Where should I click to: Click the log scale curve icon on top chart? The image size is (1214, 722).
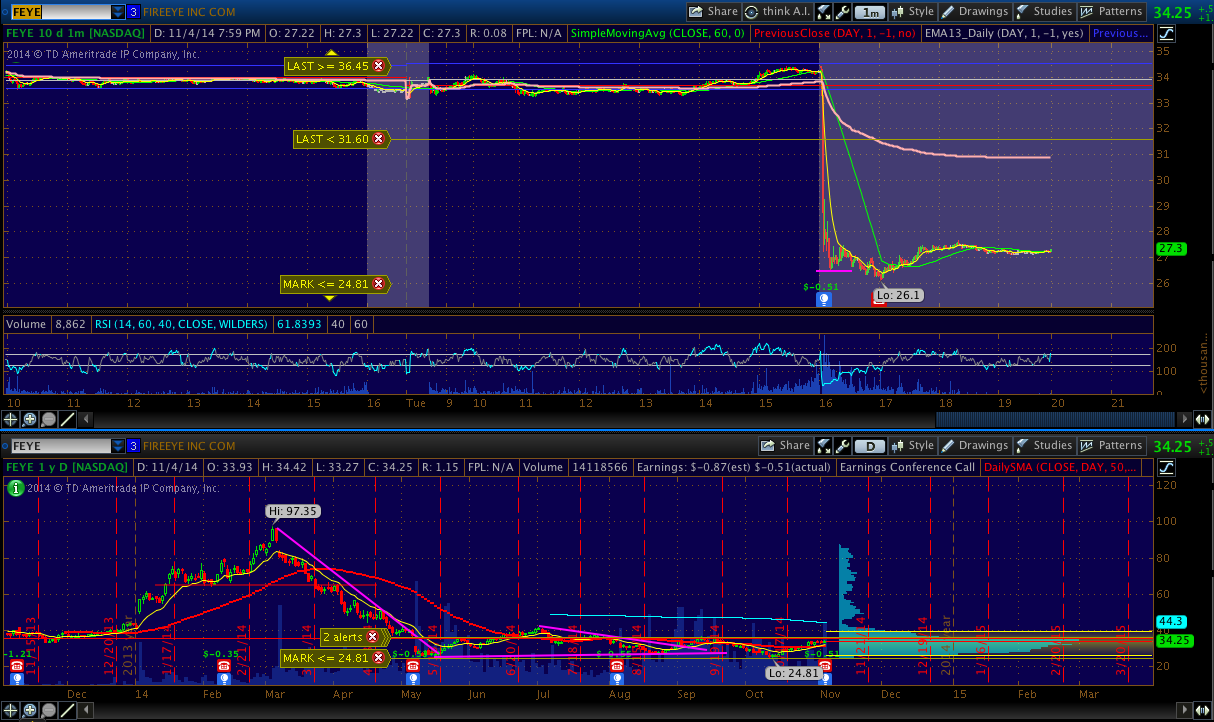pos(1167,33)
